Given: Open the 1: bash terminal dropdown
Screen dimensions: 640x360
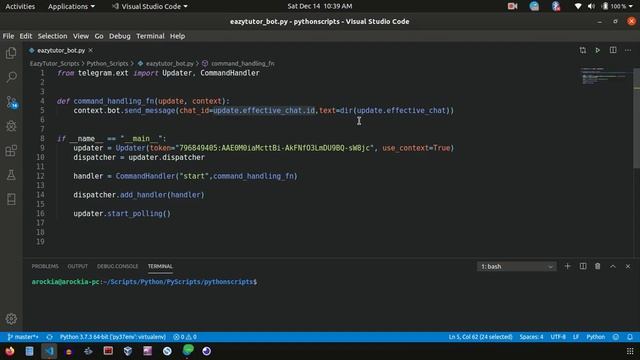Looking at the screenshot, I should 516,267.
